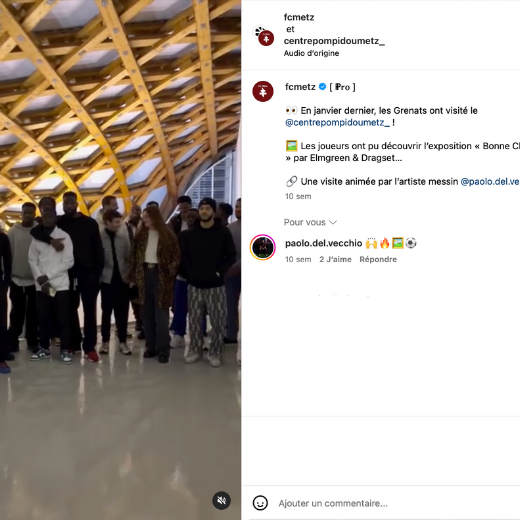Follow the @centrepompidoumetz_ mention in the caption
Viewport: 520px width, 520px height.
[337, 123]
